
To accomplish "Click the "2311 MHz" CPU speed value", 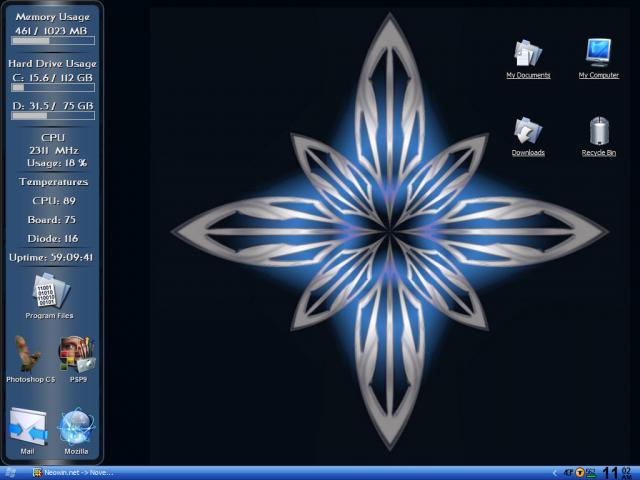I will click(x=54, y=151).
